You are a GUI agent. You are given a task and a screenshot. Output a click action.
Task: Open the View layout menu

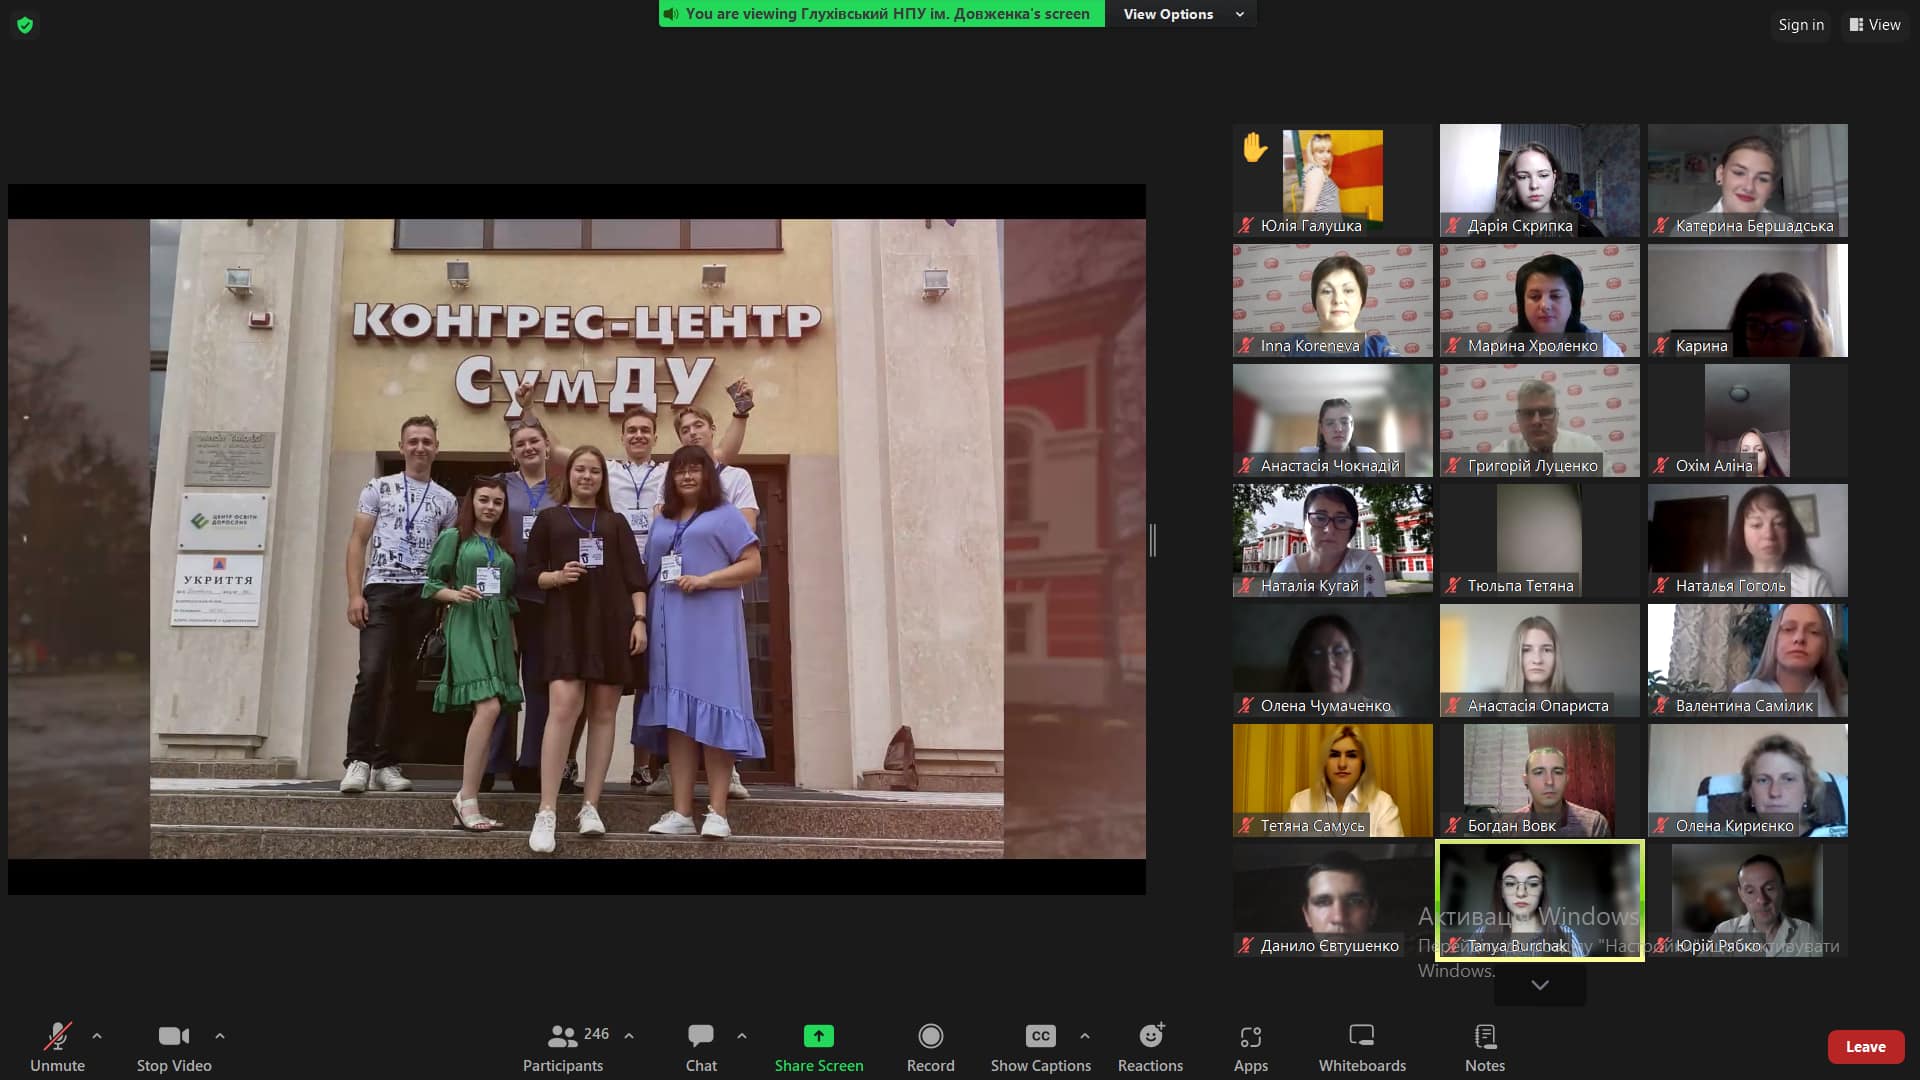point(1875,25)
